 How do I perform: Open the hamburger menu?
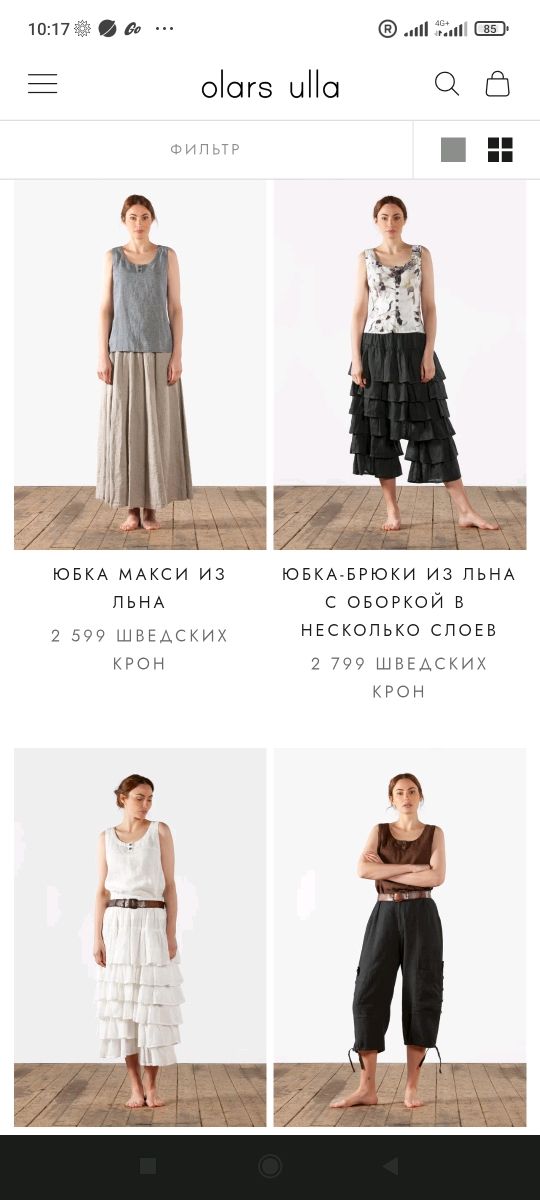[42, 84]
